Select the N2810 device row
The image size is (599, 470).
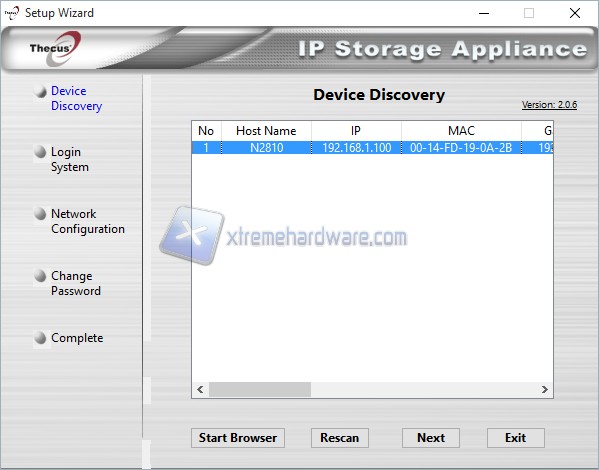[x=372, y=147]
